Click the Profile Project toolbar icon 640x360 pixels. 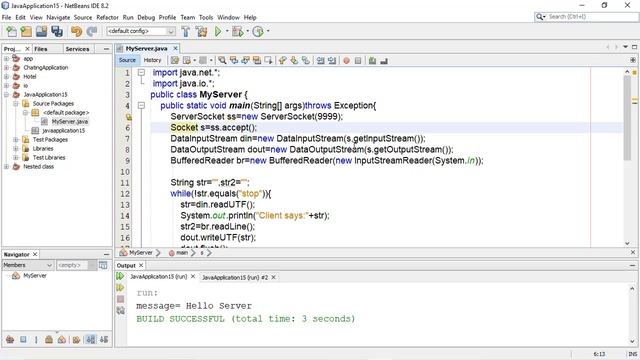(x=258, y=31)
